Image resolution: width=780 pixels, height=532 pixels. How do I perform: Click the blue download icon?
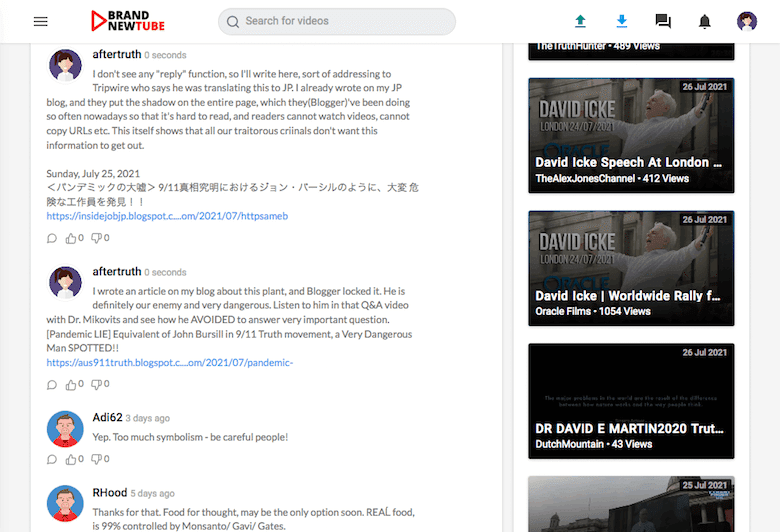(621, 21)
